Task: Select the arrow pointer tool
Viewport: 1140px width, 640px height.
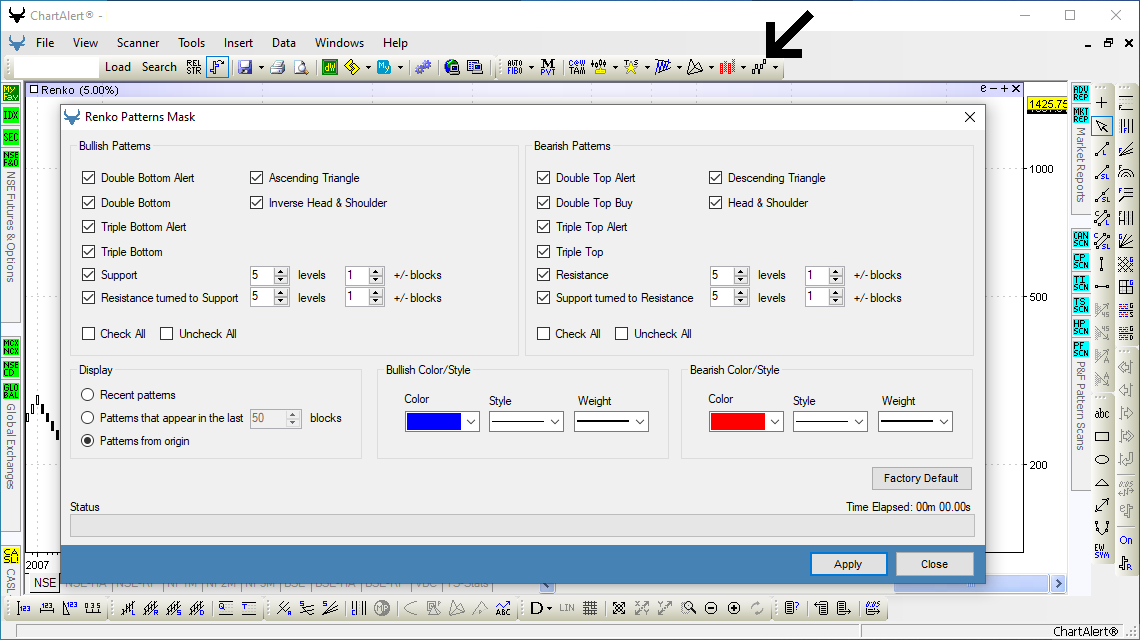Action: [x=1102, y=126]
